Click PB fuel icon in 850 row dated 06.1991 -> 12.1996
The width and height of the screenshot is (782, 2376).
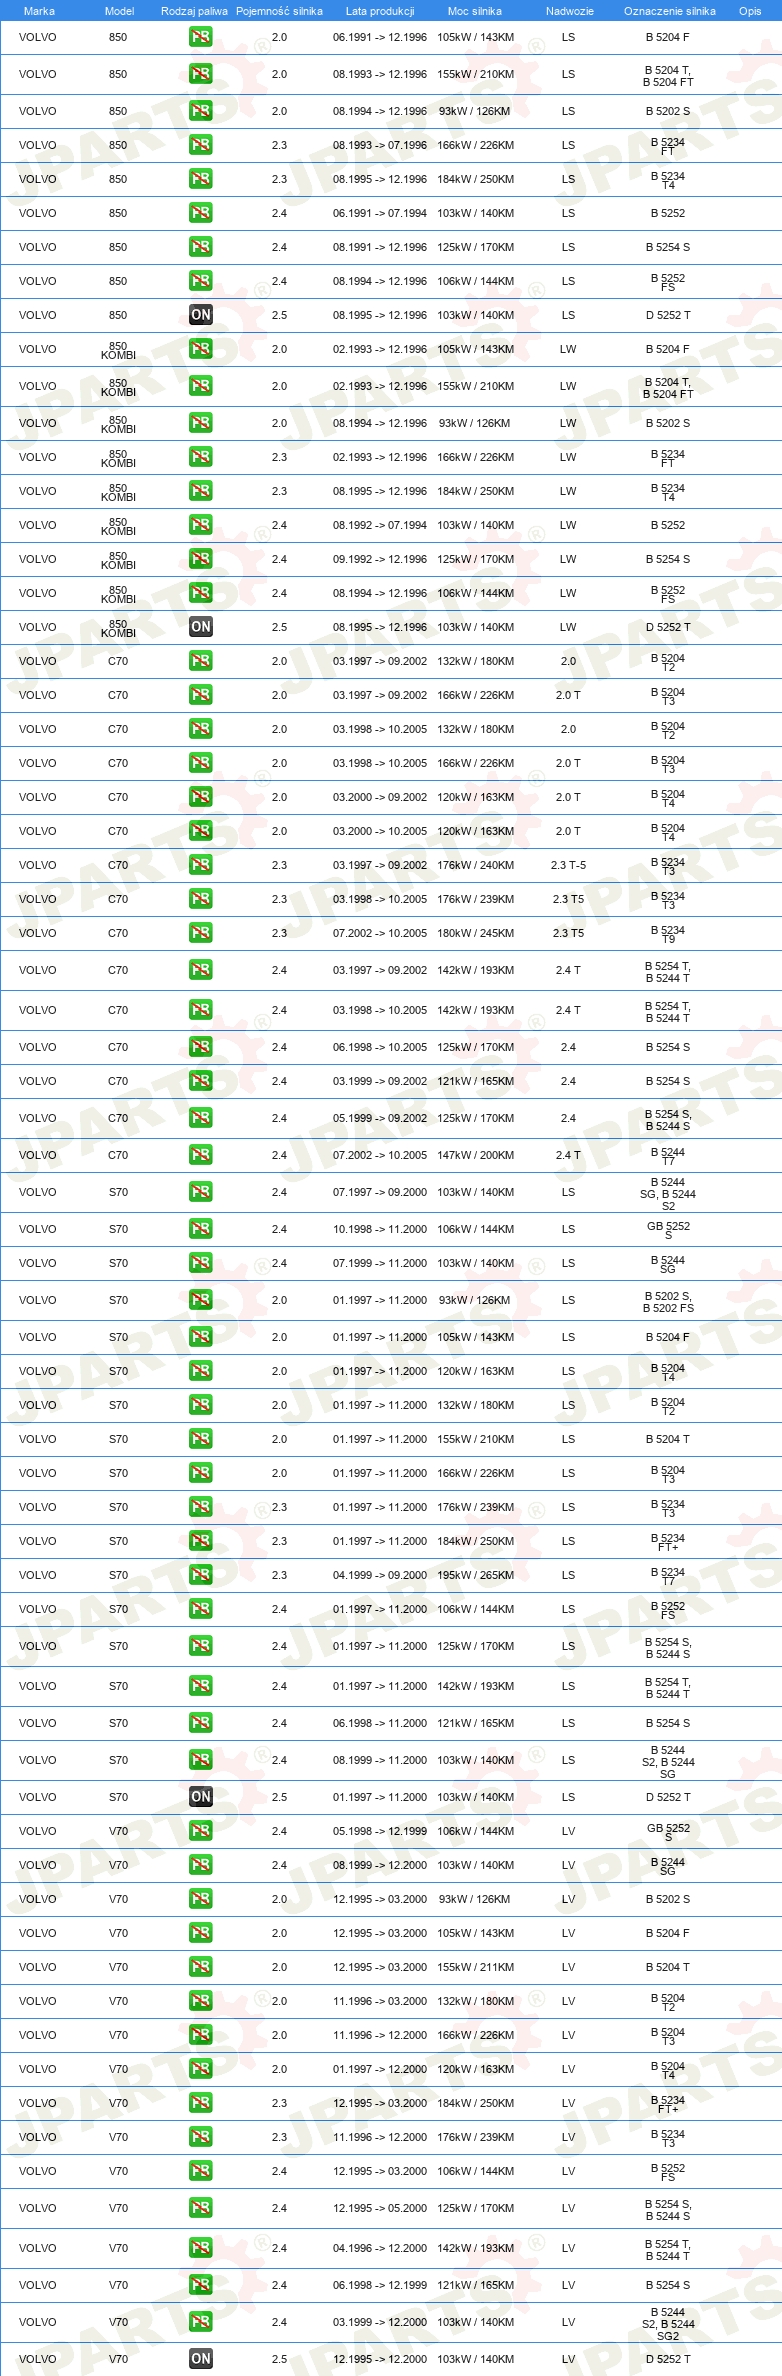[x=200, y=37]
